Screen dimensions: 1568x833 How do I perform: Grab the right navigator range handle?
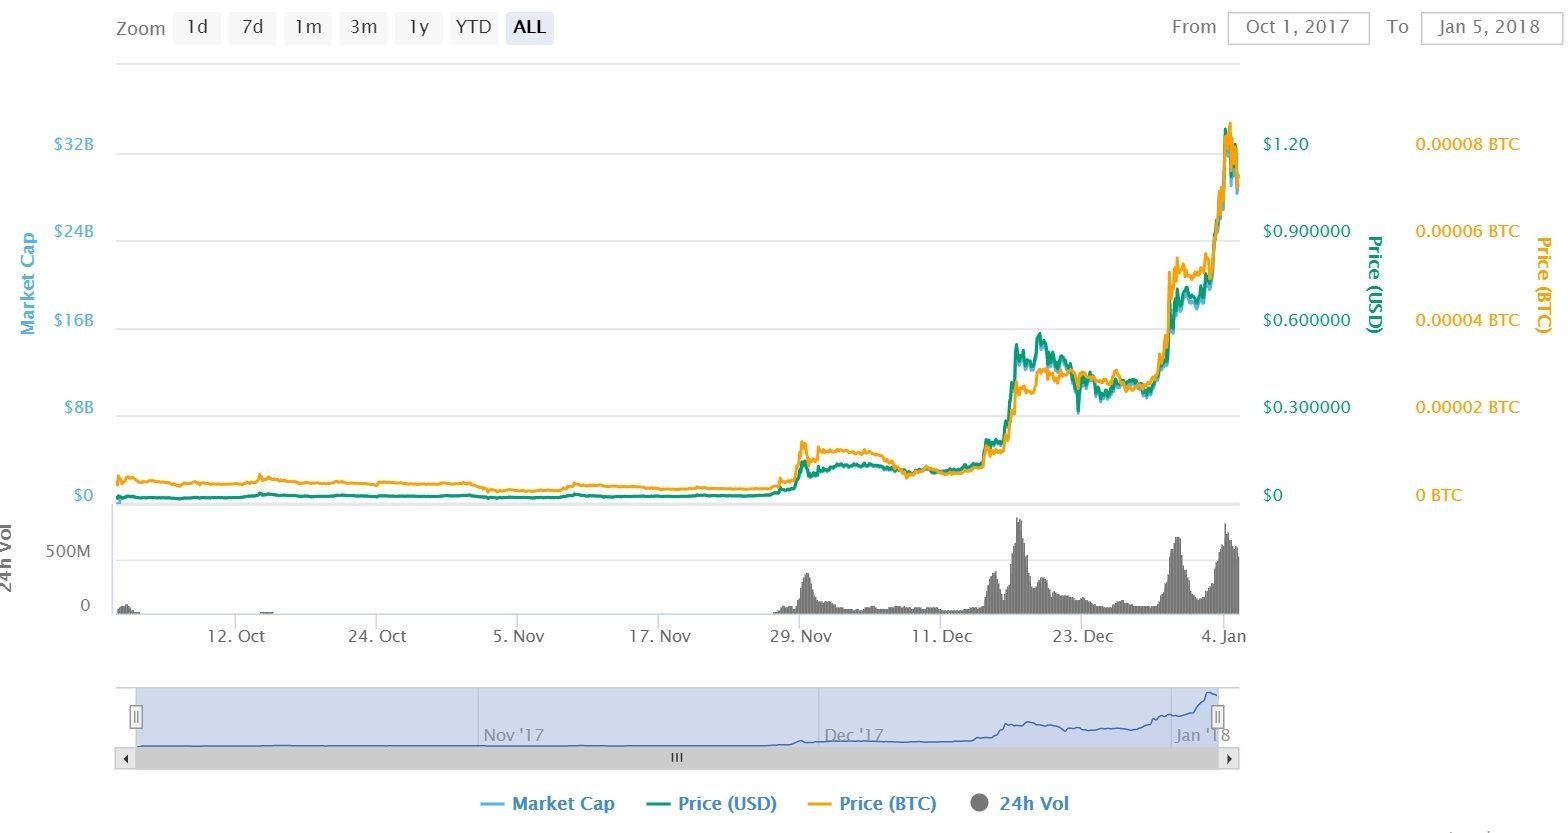tap(1218, 716)
